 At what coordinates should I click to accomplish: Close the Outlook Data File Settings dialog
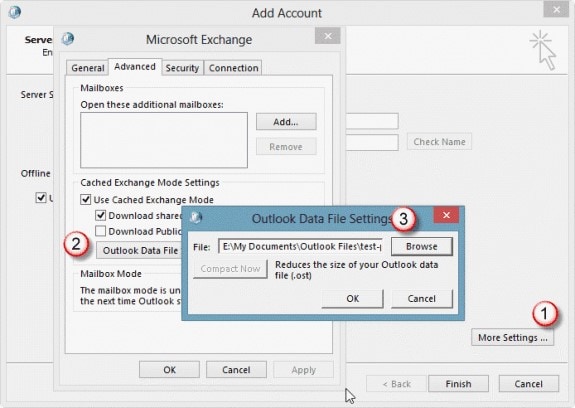coord(446,215)
